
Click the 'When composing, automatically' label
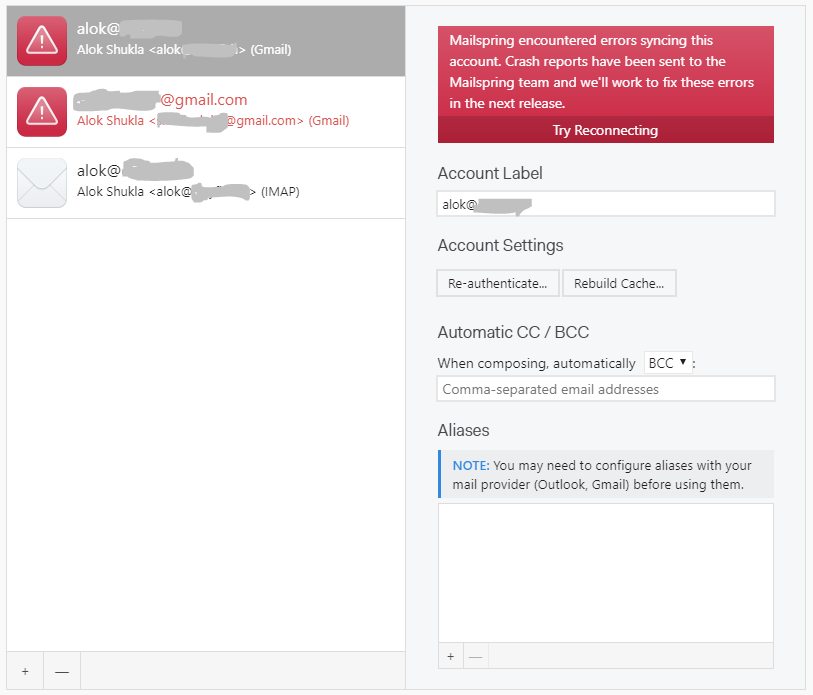pos(537,363)
